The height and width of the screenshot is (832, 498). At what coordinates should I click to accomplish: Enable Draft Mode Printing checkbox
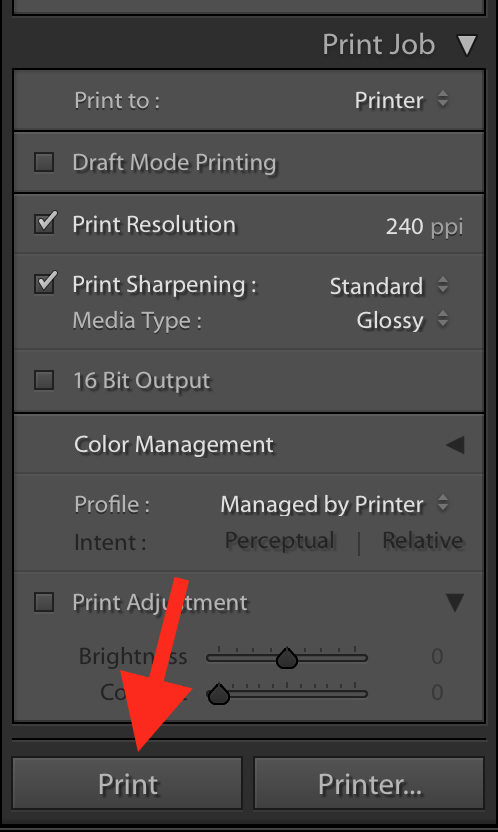44,162
